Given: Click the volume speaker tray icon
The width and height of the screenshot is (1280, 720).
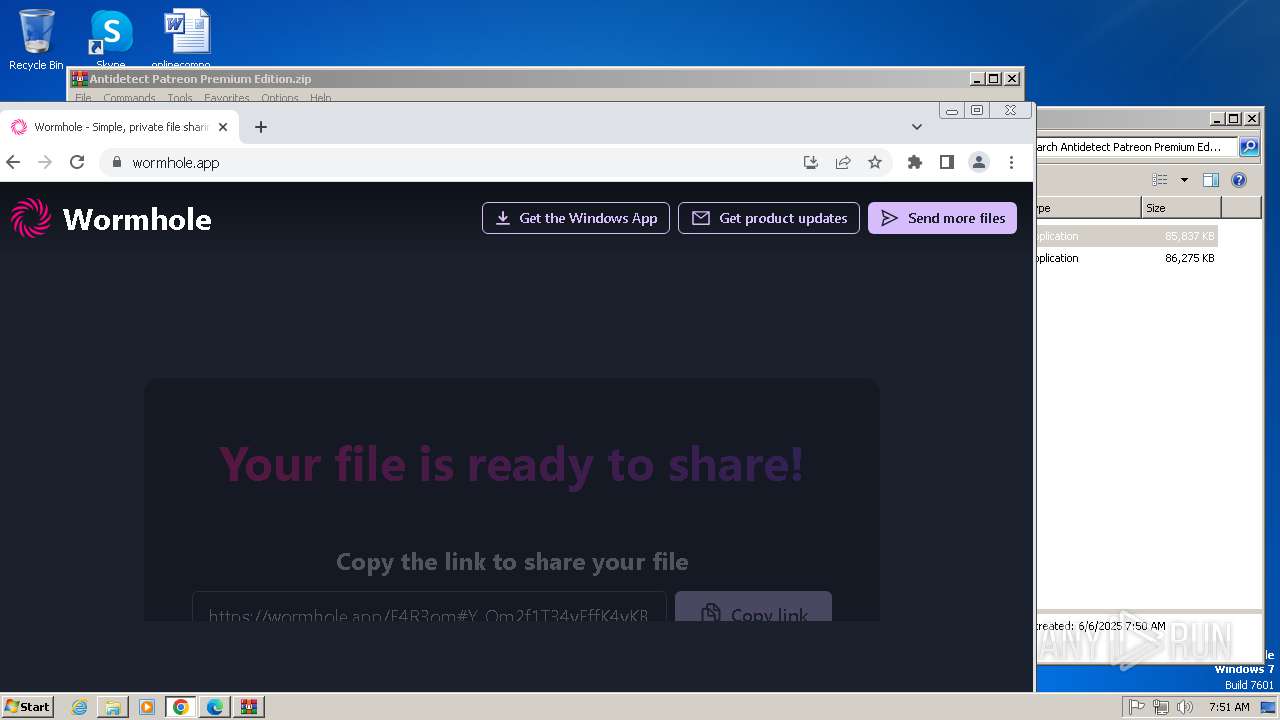Looking at the screenshot, I should point(1185,707).
